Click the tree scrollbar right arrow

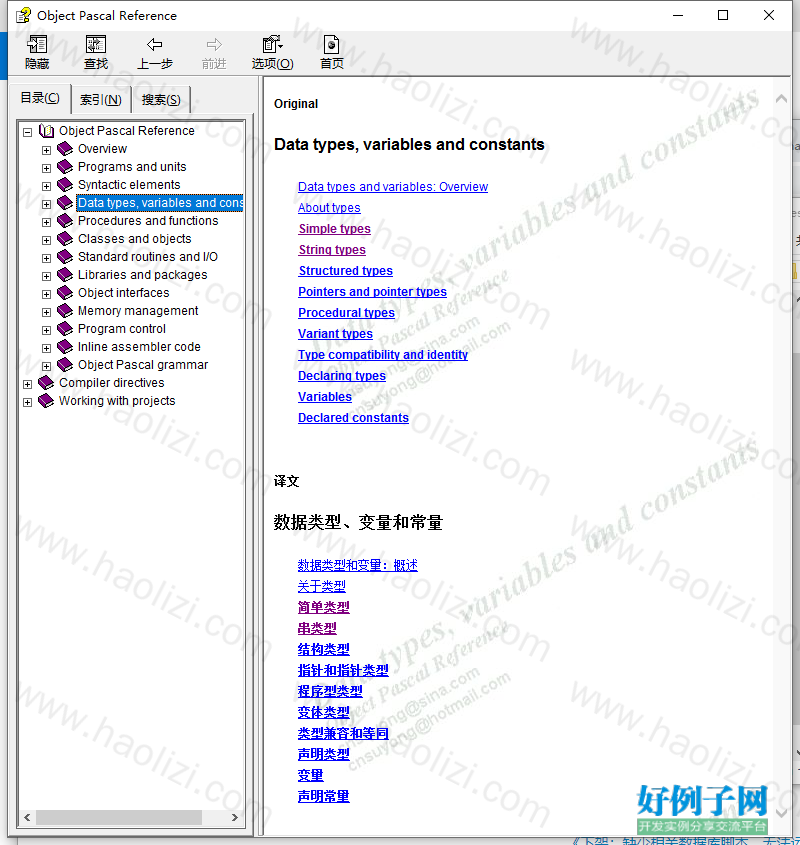(235, 818)
